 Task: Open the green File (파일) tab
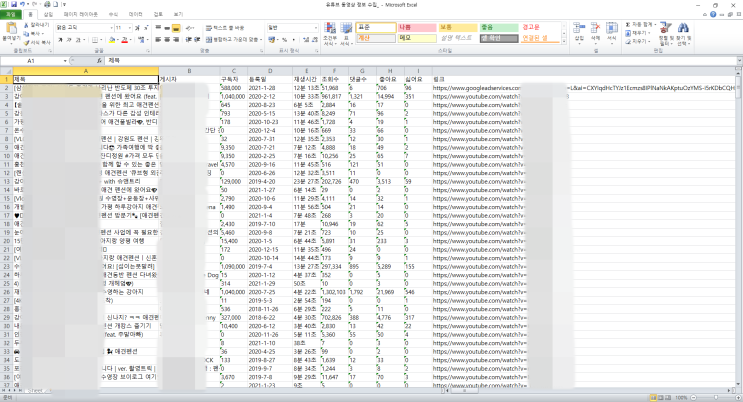[x=10, y=14]
